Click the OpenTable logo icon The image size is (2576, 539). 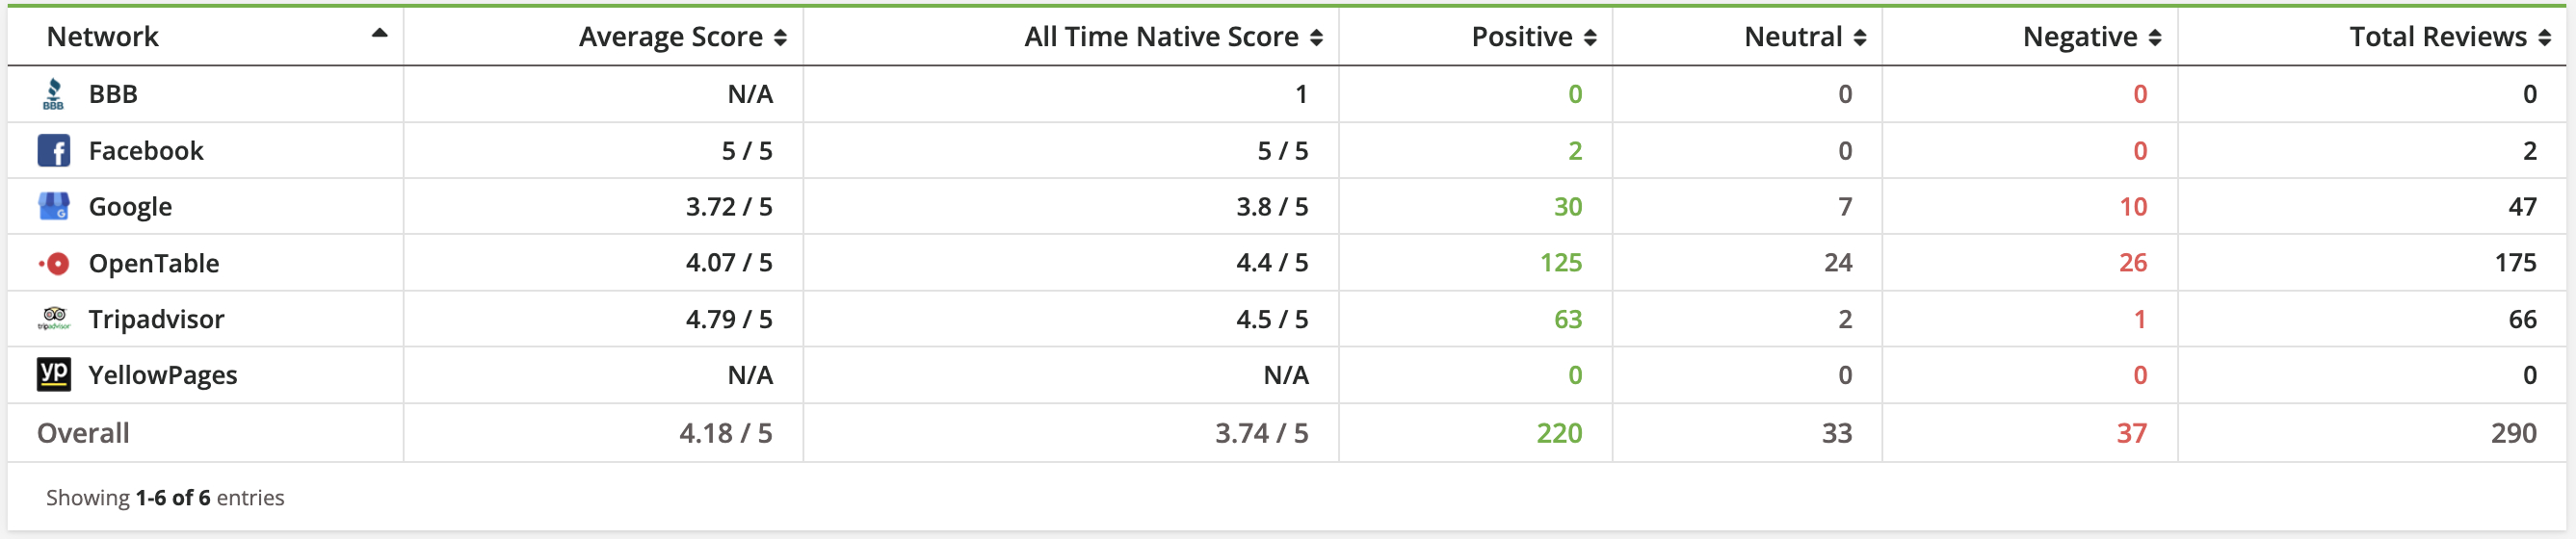click(54, 264)
